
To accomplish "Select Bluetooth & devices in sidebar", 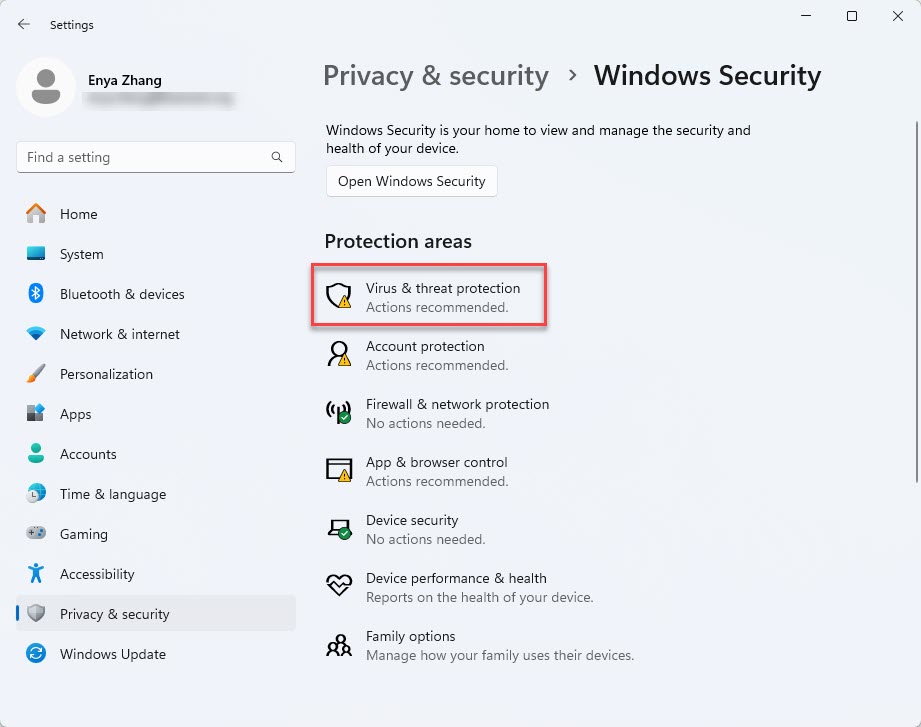I will (x=122, y=294).
